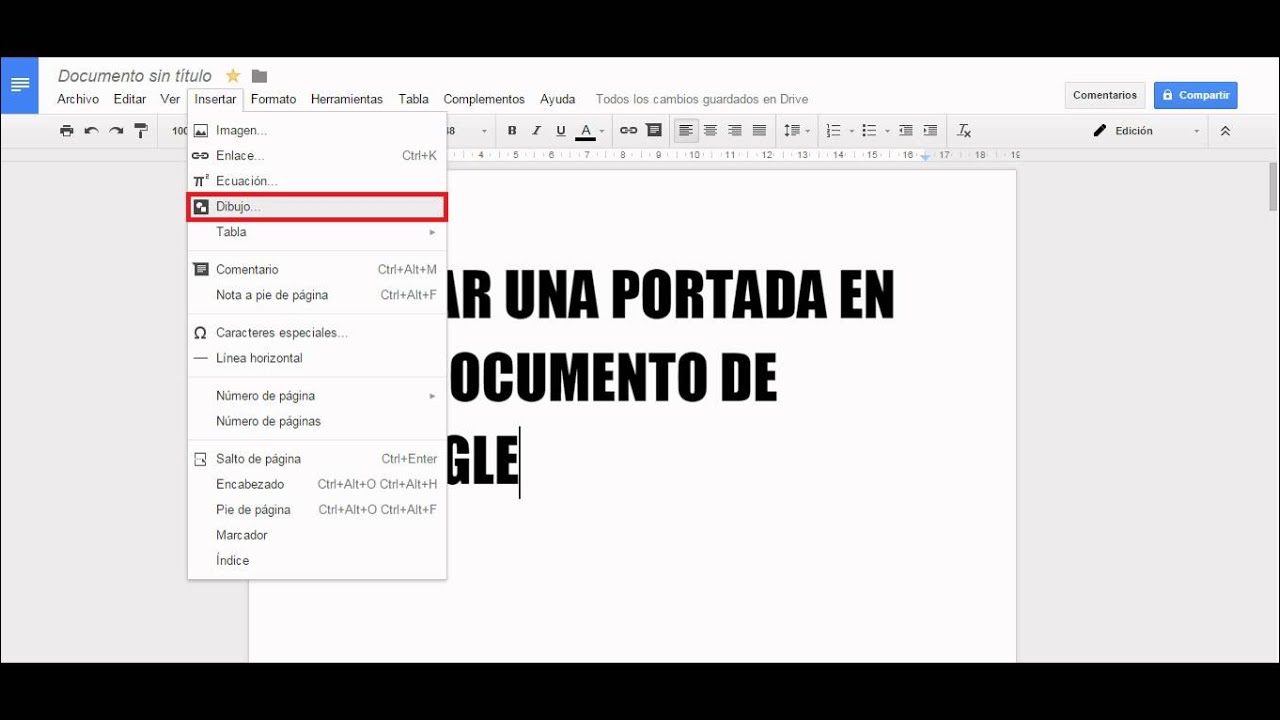Collapse menus with the double chevron icon
The height and width of the screenshot is (720, 1280).
(1225, 131)
